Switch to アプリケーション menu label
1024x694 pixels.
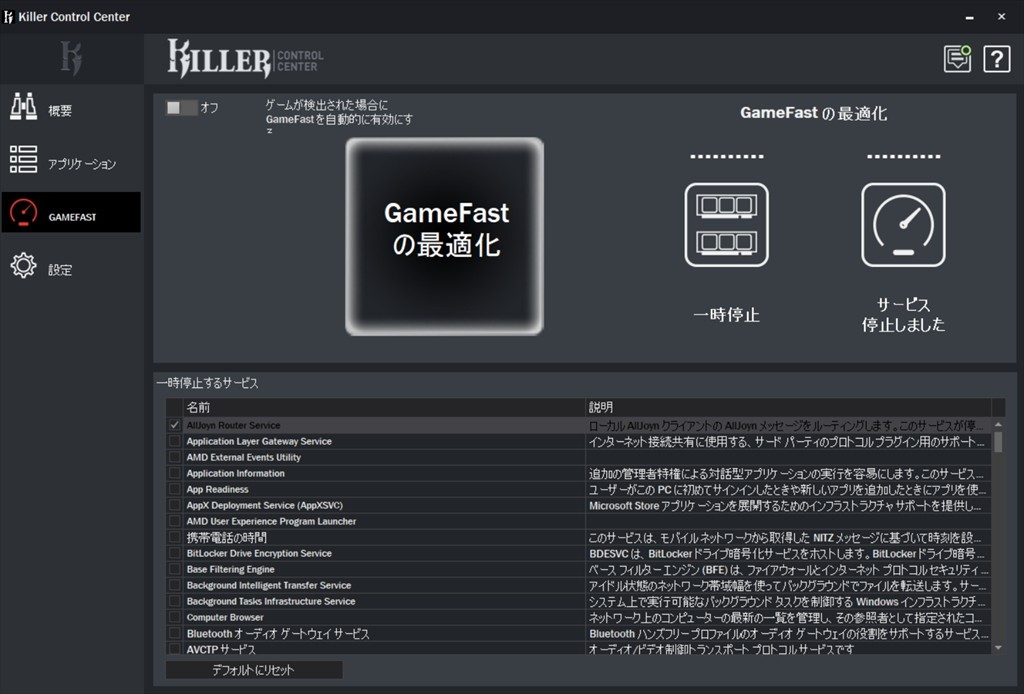(82, 164)
